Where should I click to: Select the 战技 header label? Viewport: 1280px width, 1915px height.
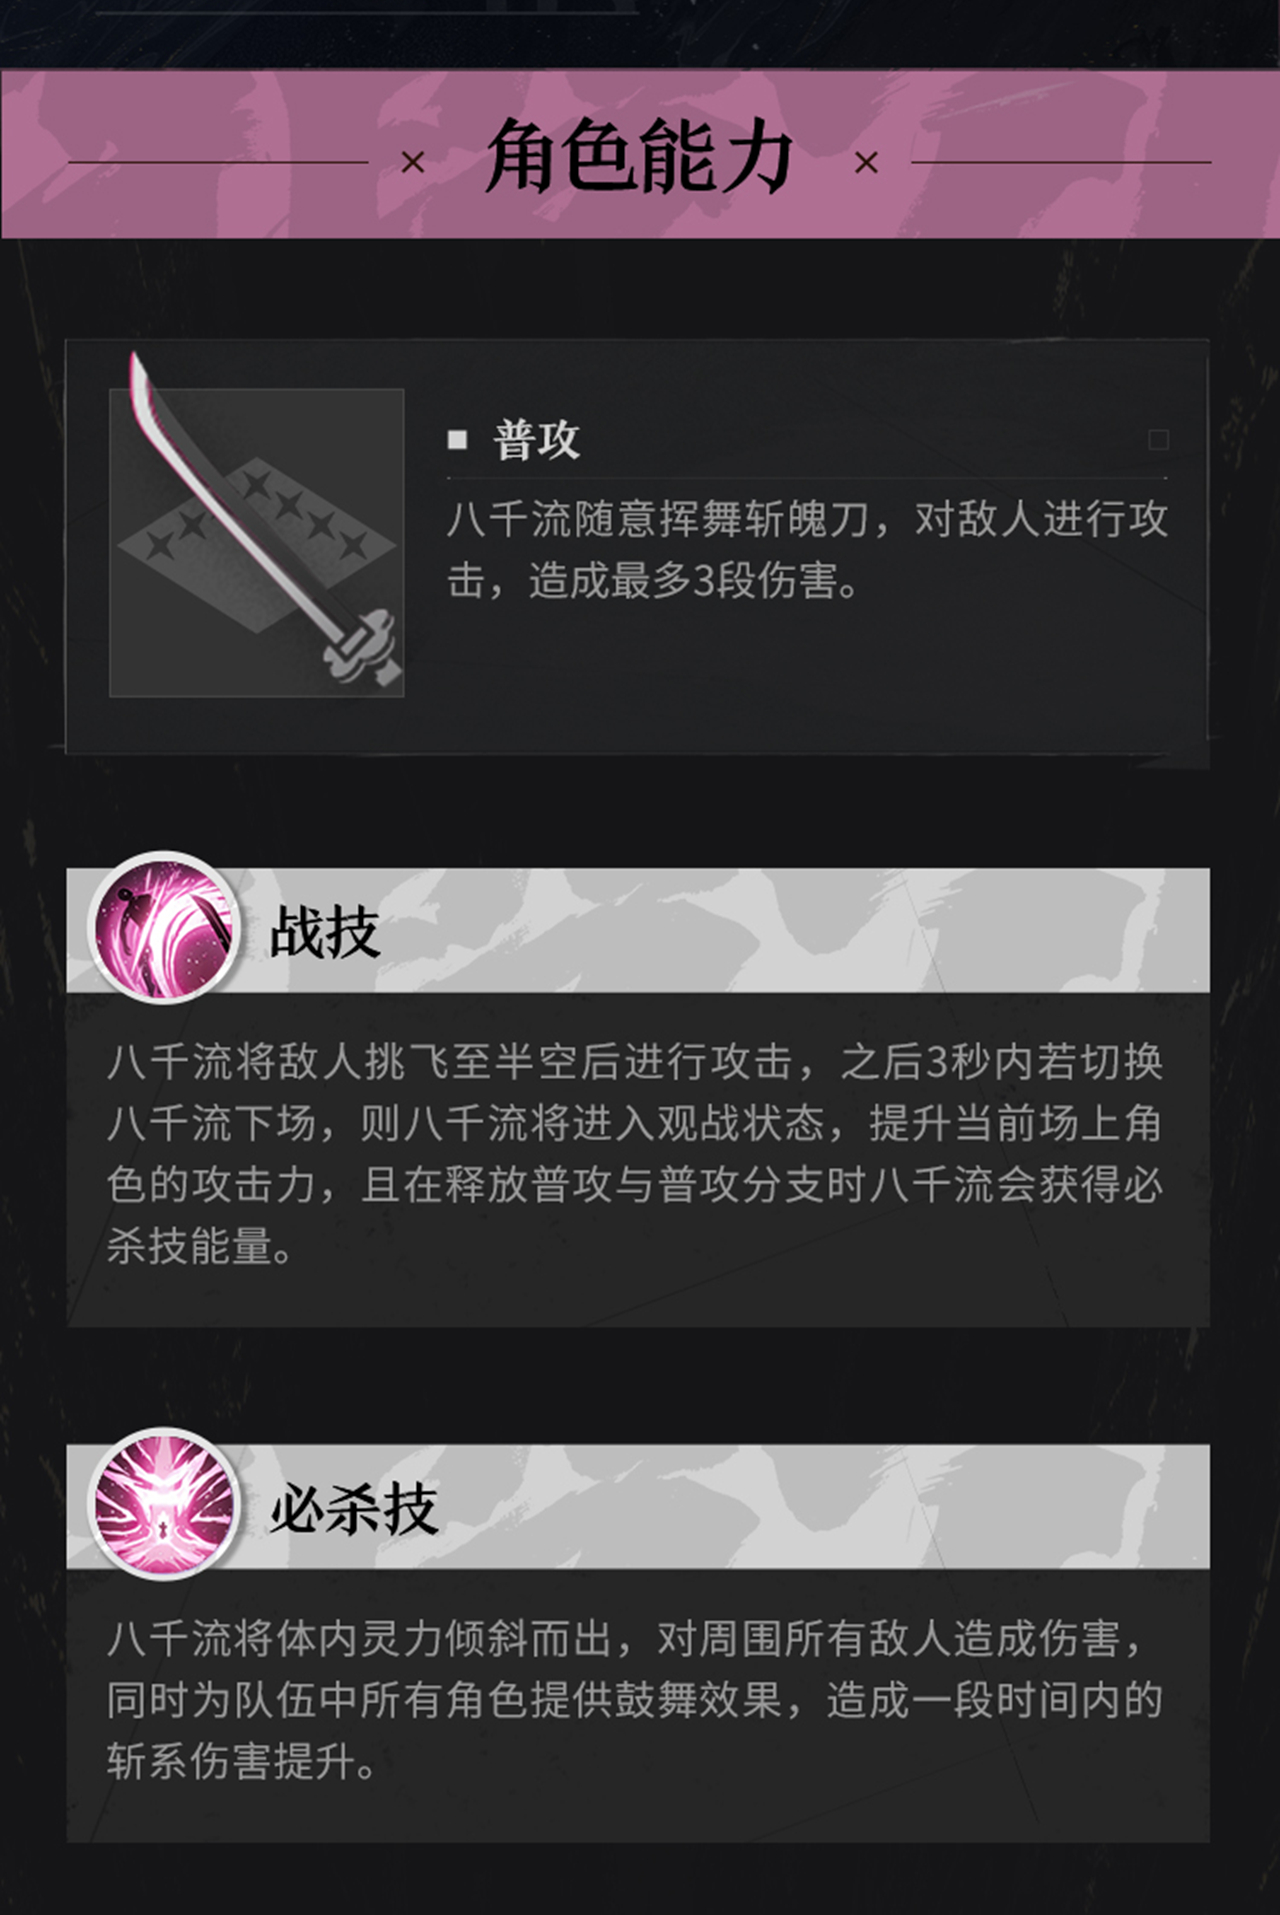point(325,932)
